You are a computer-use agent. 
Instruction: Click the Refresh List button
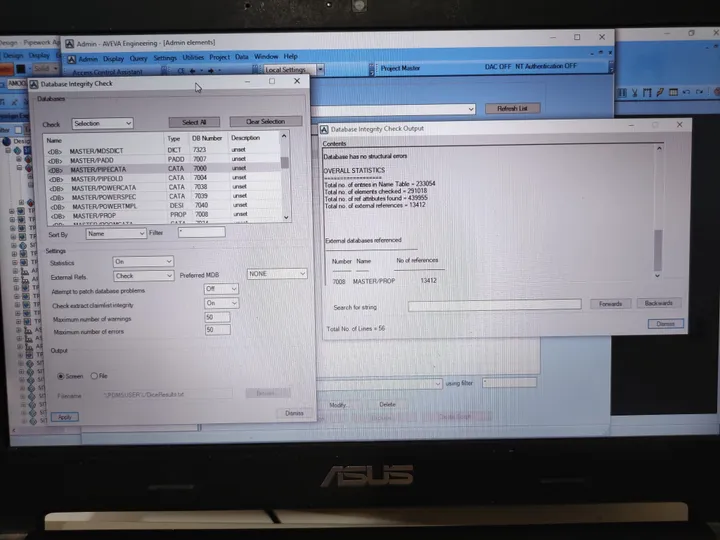tap(512, 108)
